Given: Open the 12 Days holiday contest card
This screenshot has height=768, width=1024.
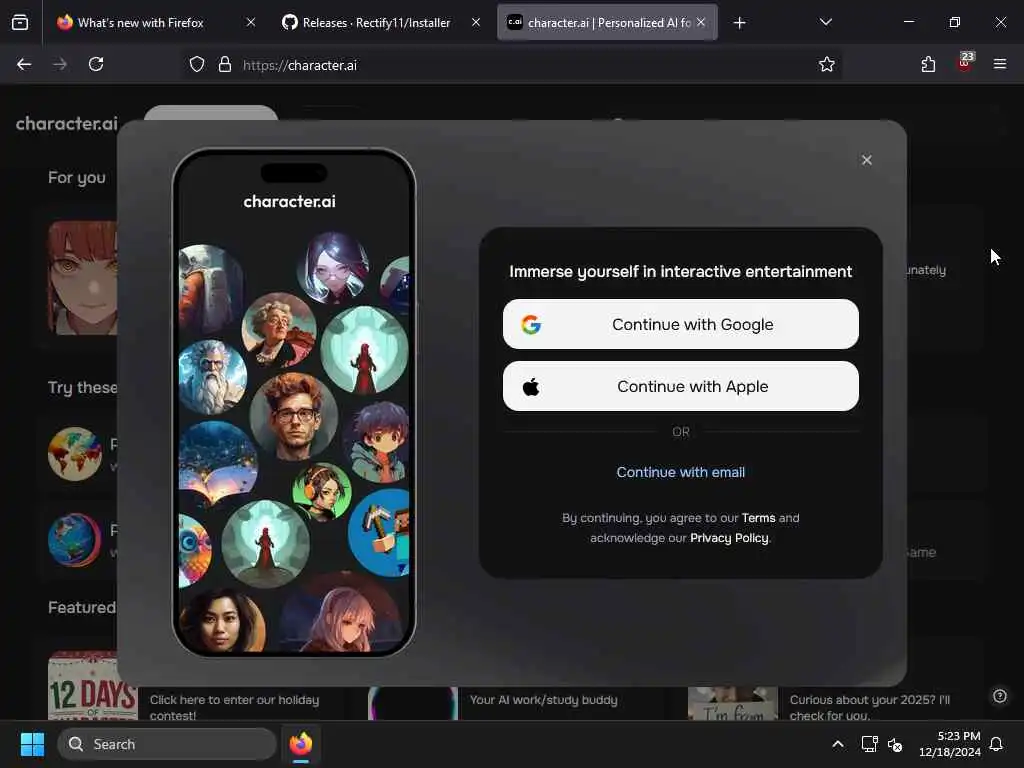Looking at the screenshot, I should [x=91, y=685].
